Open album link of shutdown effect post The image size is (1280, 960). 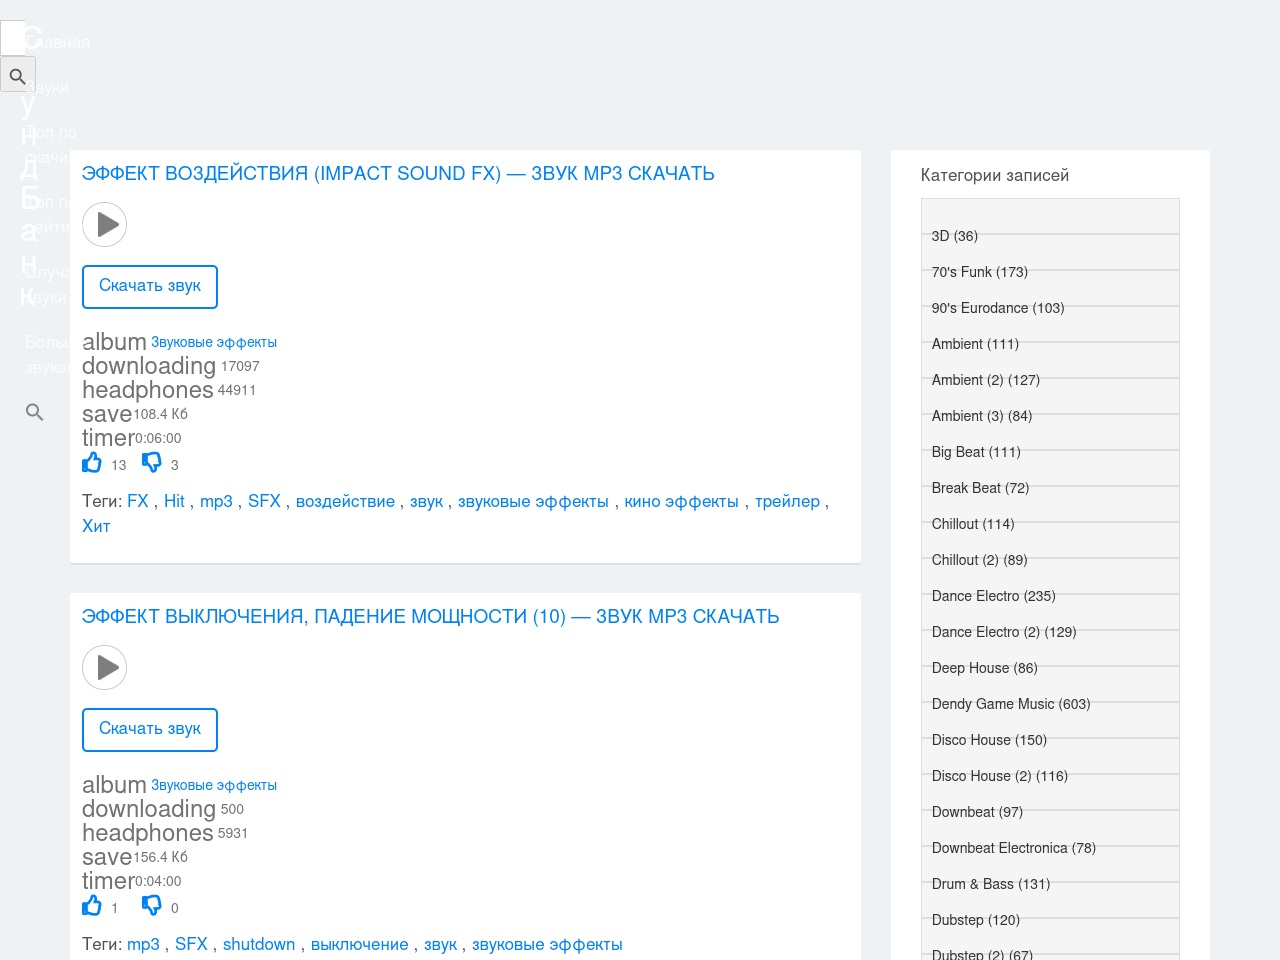pos(214,785)
